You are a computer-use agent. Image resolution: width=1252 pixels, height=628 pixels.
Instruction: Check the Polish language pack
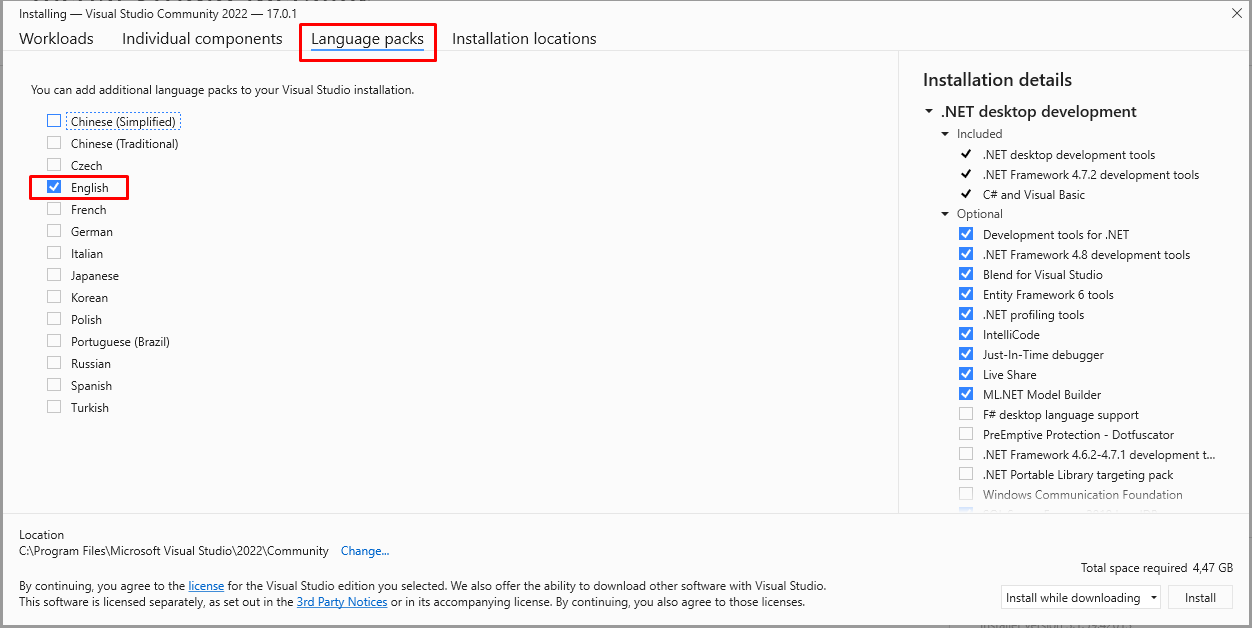point(54,319)
